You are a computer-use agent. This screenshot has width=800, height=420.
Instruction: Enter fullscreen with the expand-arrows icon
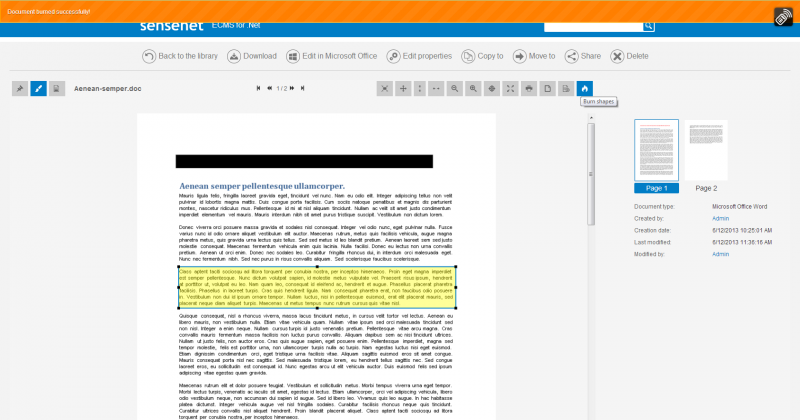510,89
